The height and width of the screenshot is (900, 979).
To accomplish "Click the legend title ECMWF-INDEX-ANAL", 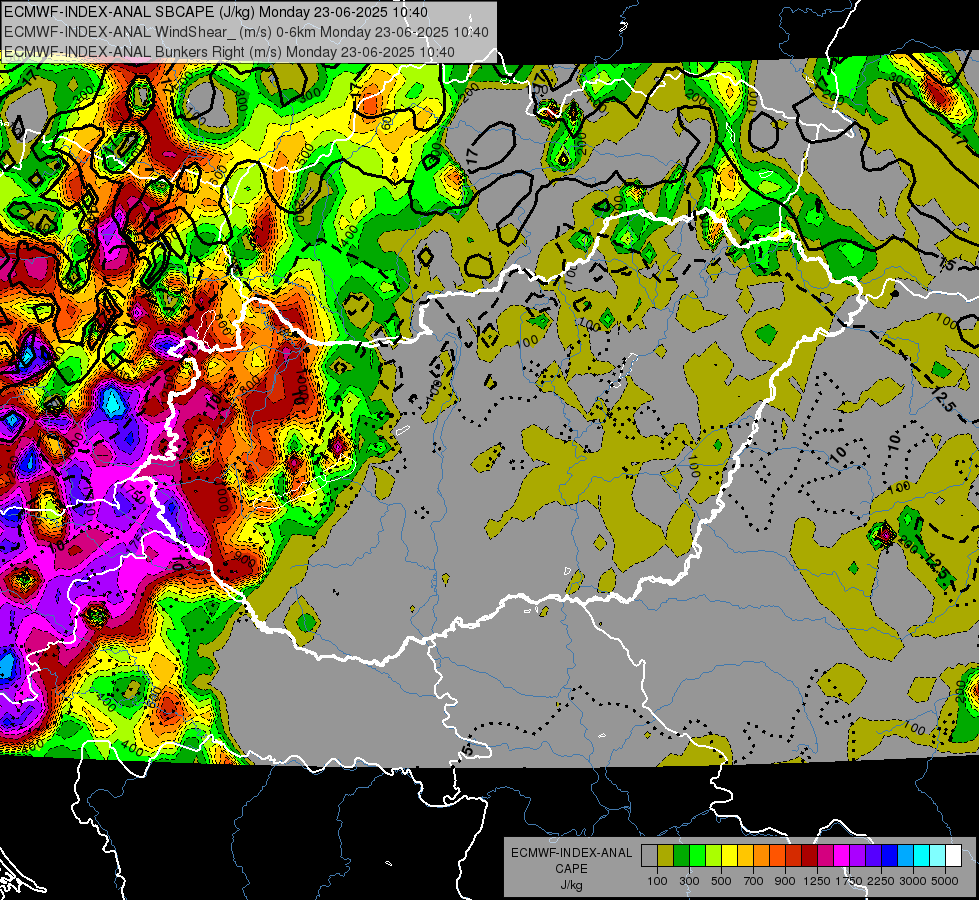I will [x=572, y=853].
